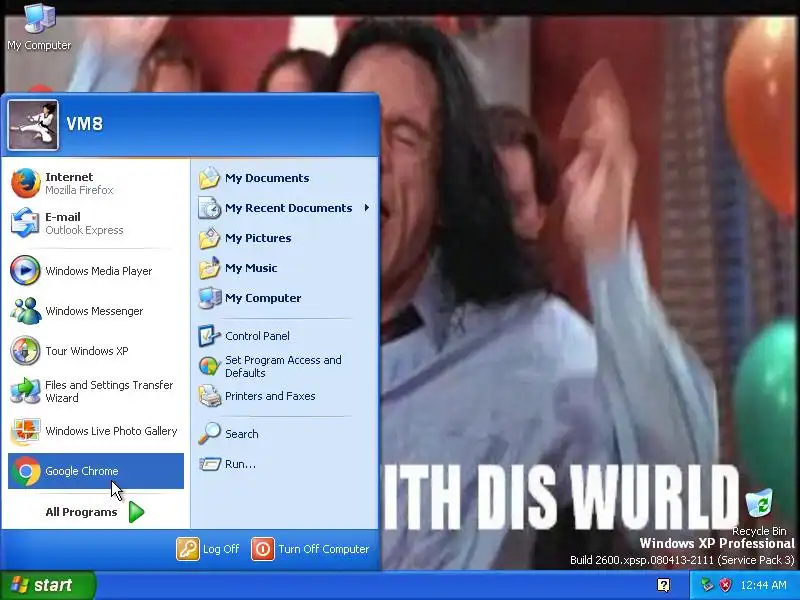Viewport: 800px width, 600px height.
Task: Click the help question mark taskbar icon
Action: (664, 585)
